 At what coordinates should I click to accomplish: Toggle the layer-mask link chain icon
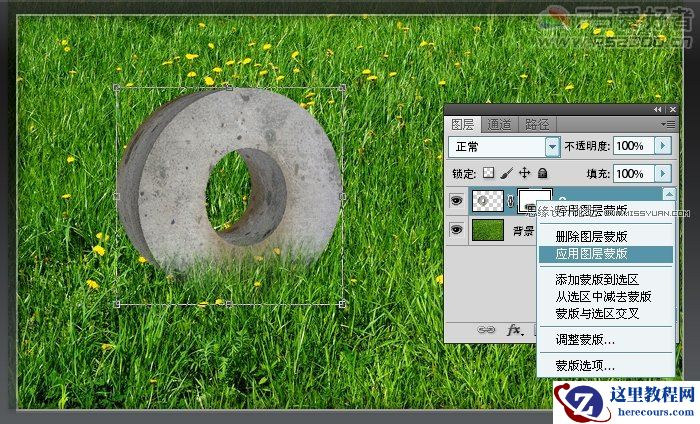[511, 202]
